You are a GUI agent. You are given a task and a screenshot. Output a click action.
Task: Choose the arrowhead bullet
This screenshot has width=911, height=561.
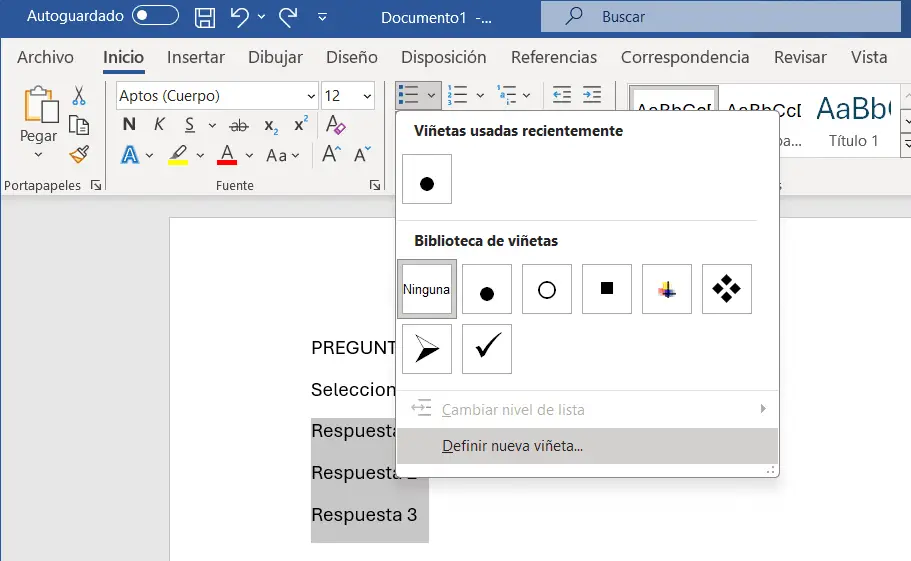tap(426, 349)
